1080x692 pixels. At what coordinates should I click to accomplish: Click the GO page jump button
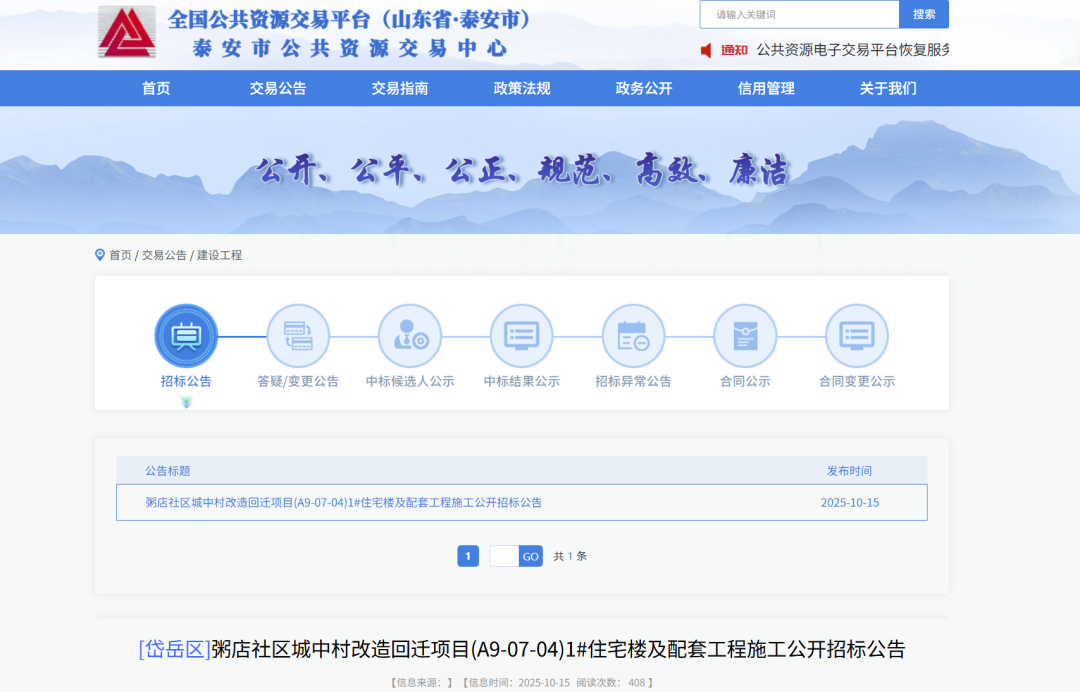(x=530, y=556)
